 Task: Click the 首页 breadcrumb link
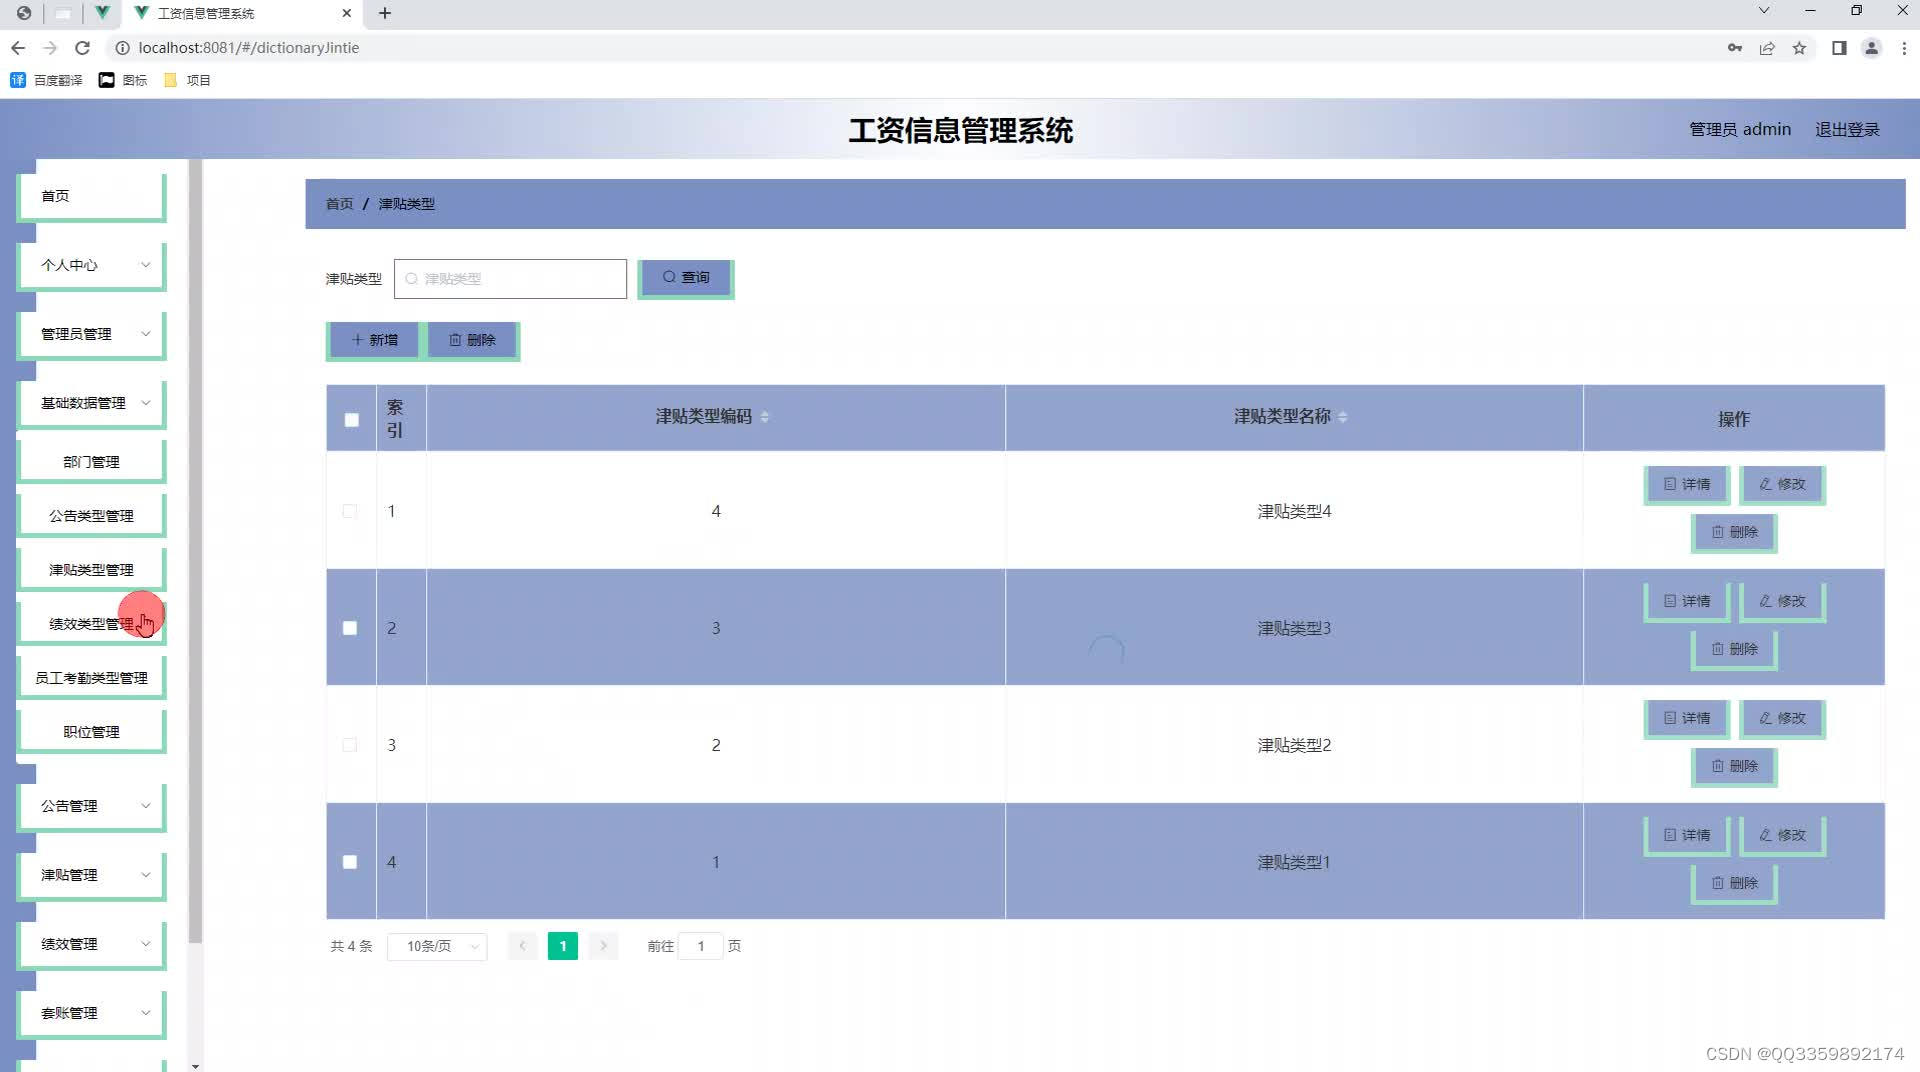point(339,204)
